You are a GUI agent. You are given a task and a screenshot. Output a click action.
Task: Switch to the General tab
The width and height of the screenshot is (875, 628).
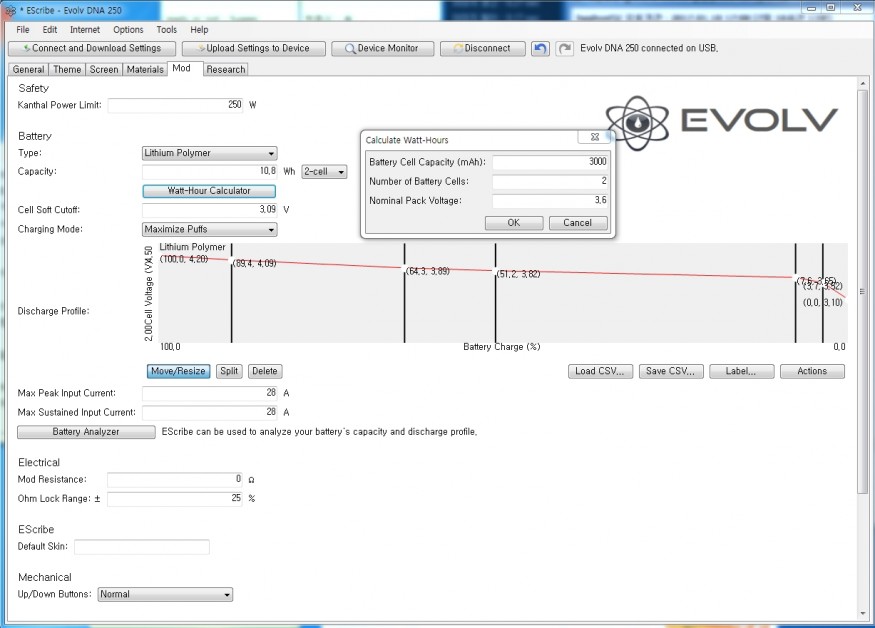pyautogui.click(x=28, y=69)
